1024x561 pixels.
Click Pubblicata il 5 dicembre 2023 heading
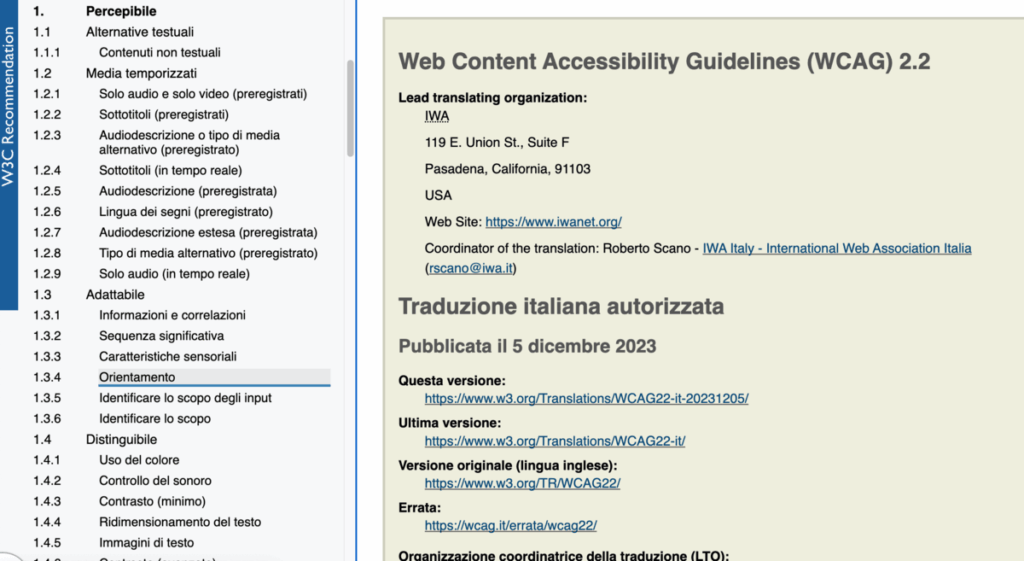click(527, 346)
